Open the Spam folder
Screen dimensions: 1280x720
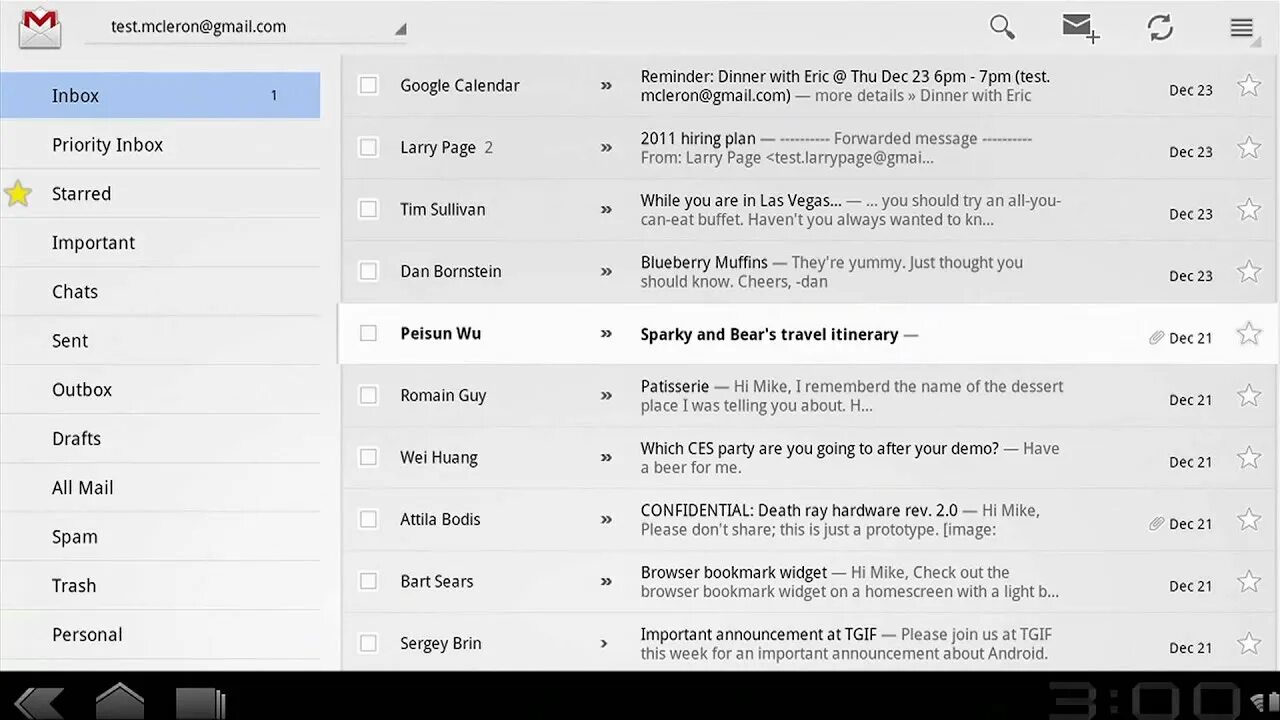160,537
